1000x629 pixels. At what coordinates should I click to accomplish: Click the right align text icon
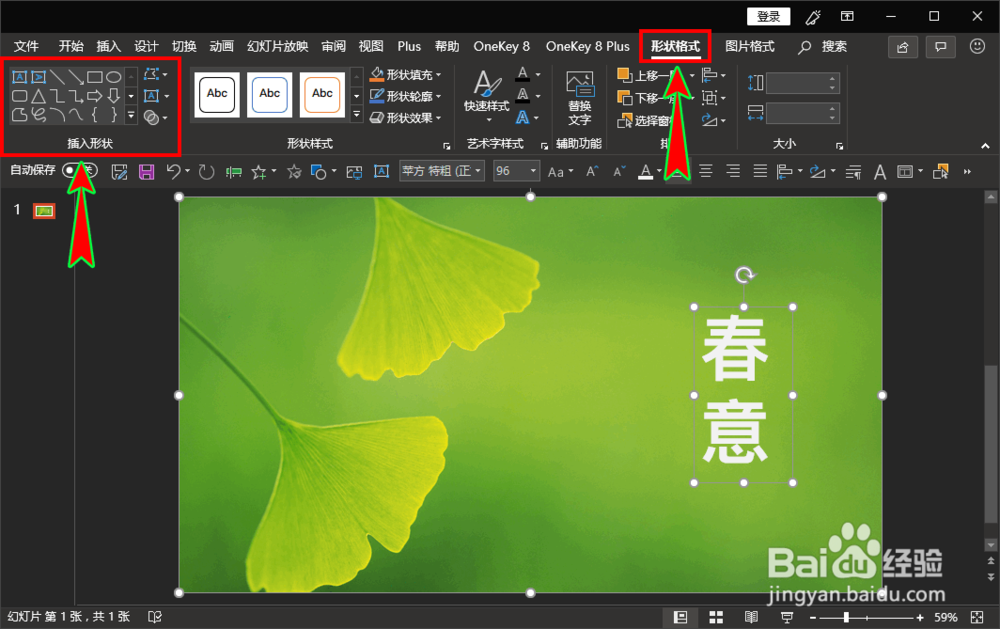click(733, 171)
